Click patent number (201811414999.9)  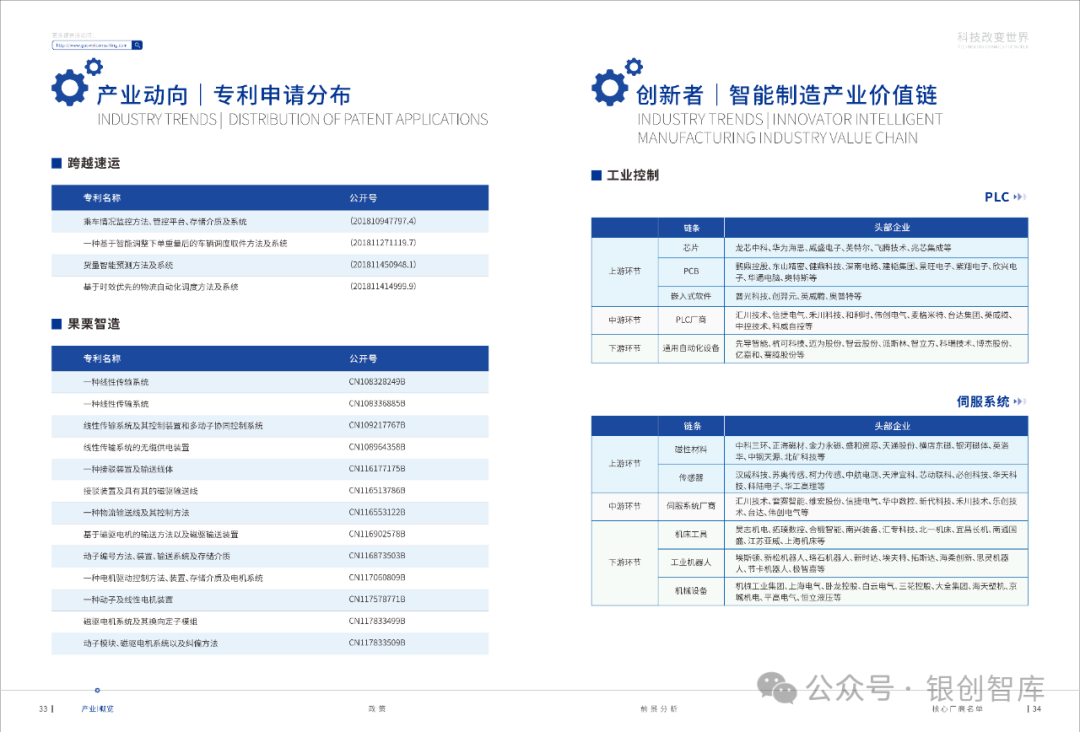coord(383,286)
